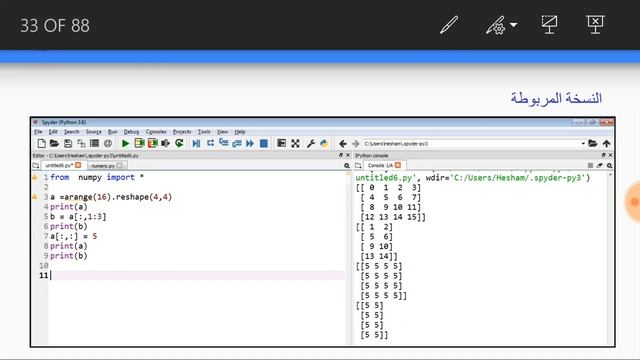This screenshot has width=640, height=360.
Task: Click the Maximize current pane icon
Action: click(x=281, y=143)
